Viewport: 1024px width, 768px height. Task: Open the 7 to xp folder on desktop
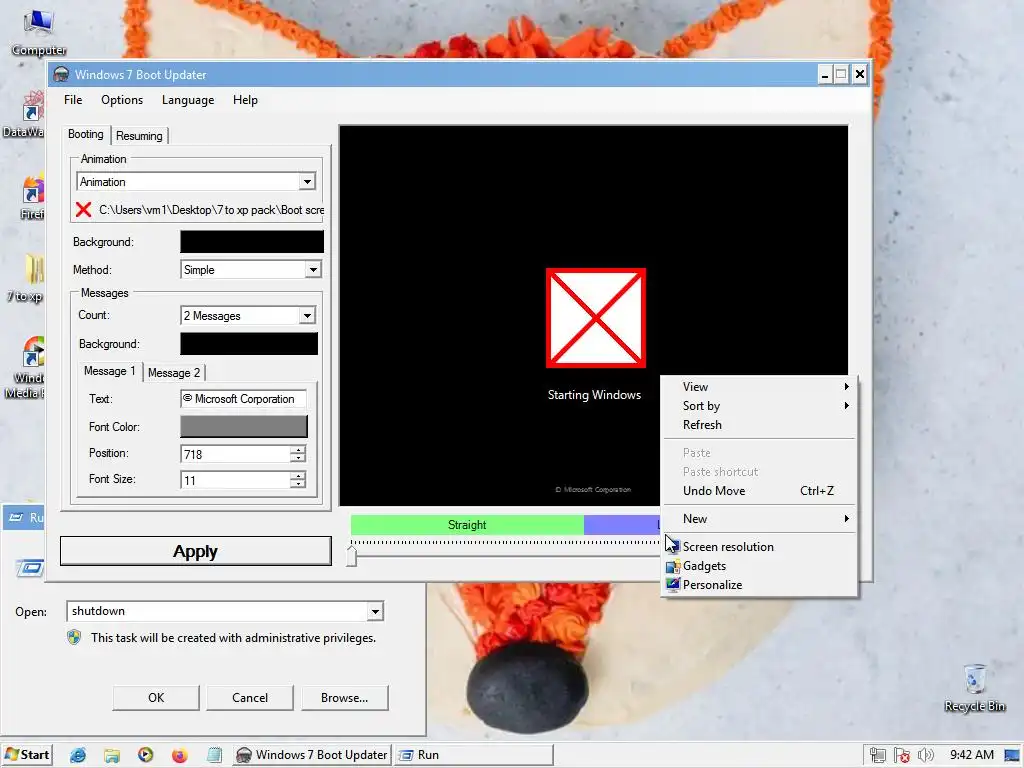click(x=25, y=278)
